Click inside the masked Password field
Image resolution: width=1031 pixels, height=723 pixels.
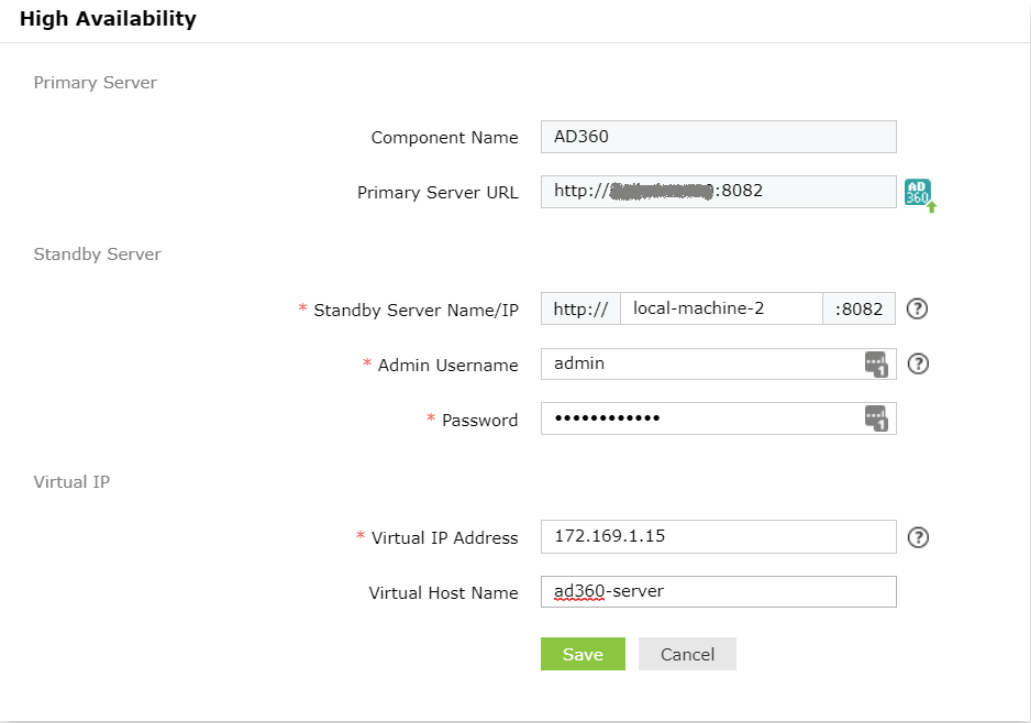tap(719, 419)
